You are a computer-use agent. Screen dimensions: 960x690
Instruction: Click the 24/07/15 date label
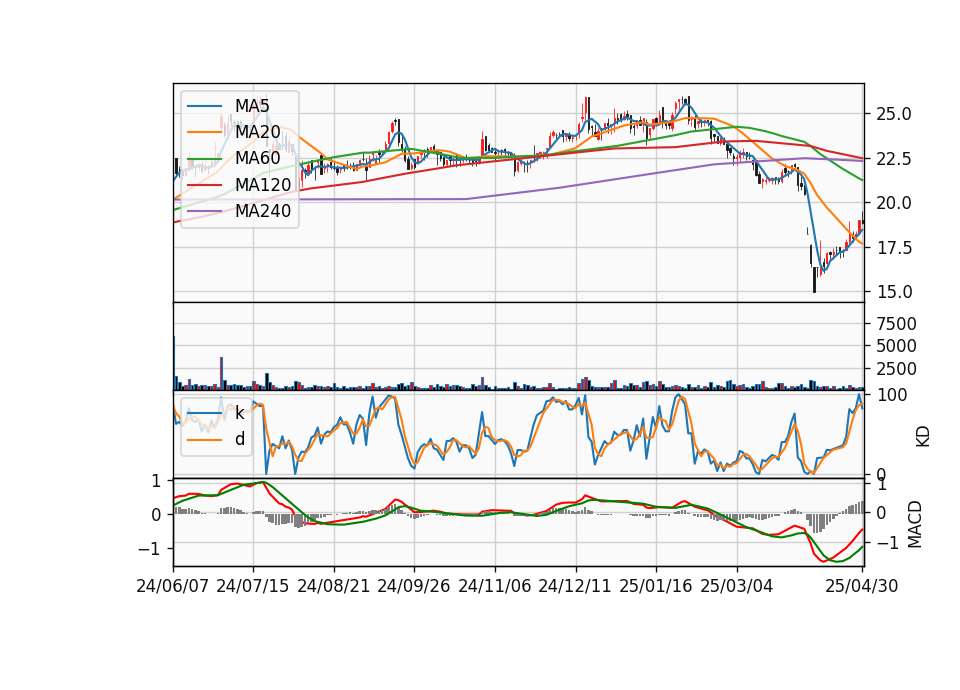pos(253,587)
